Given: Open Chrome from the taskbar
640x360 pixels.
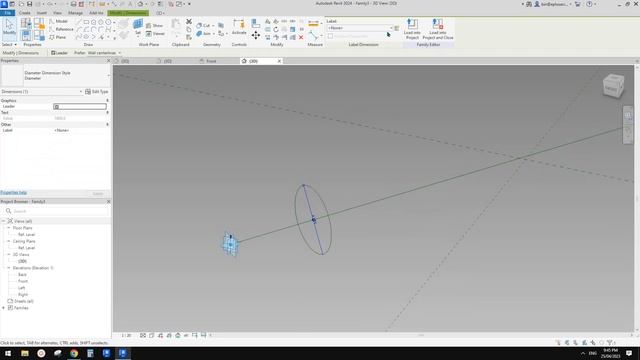Looking at the screenshot, I should (x=73, y=353).
